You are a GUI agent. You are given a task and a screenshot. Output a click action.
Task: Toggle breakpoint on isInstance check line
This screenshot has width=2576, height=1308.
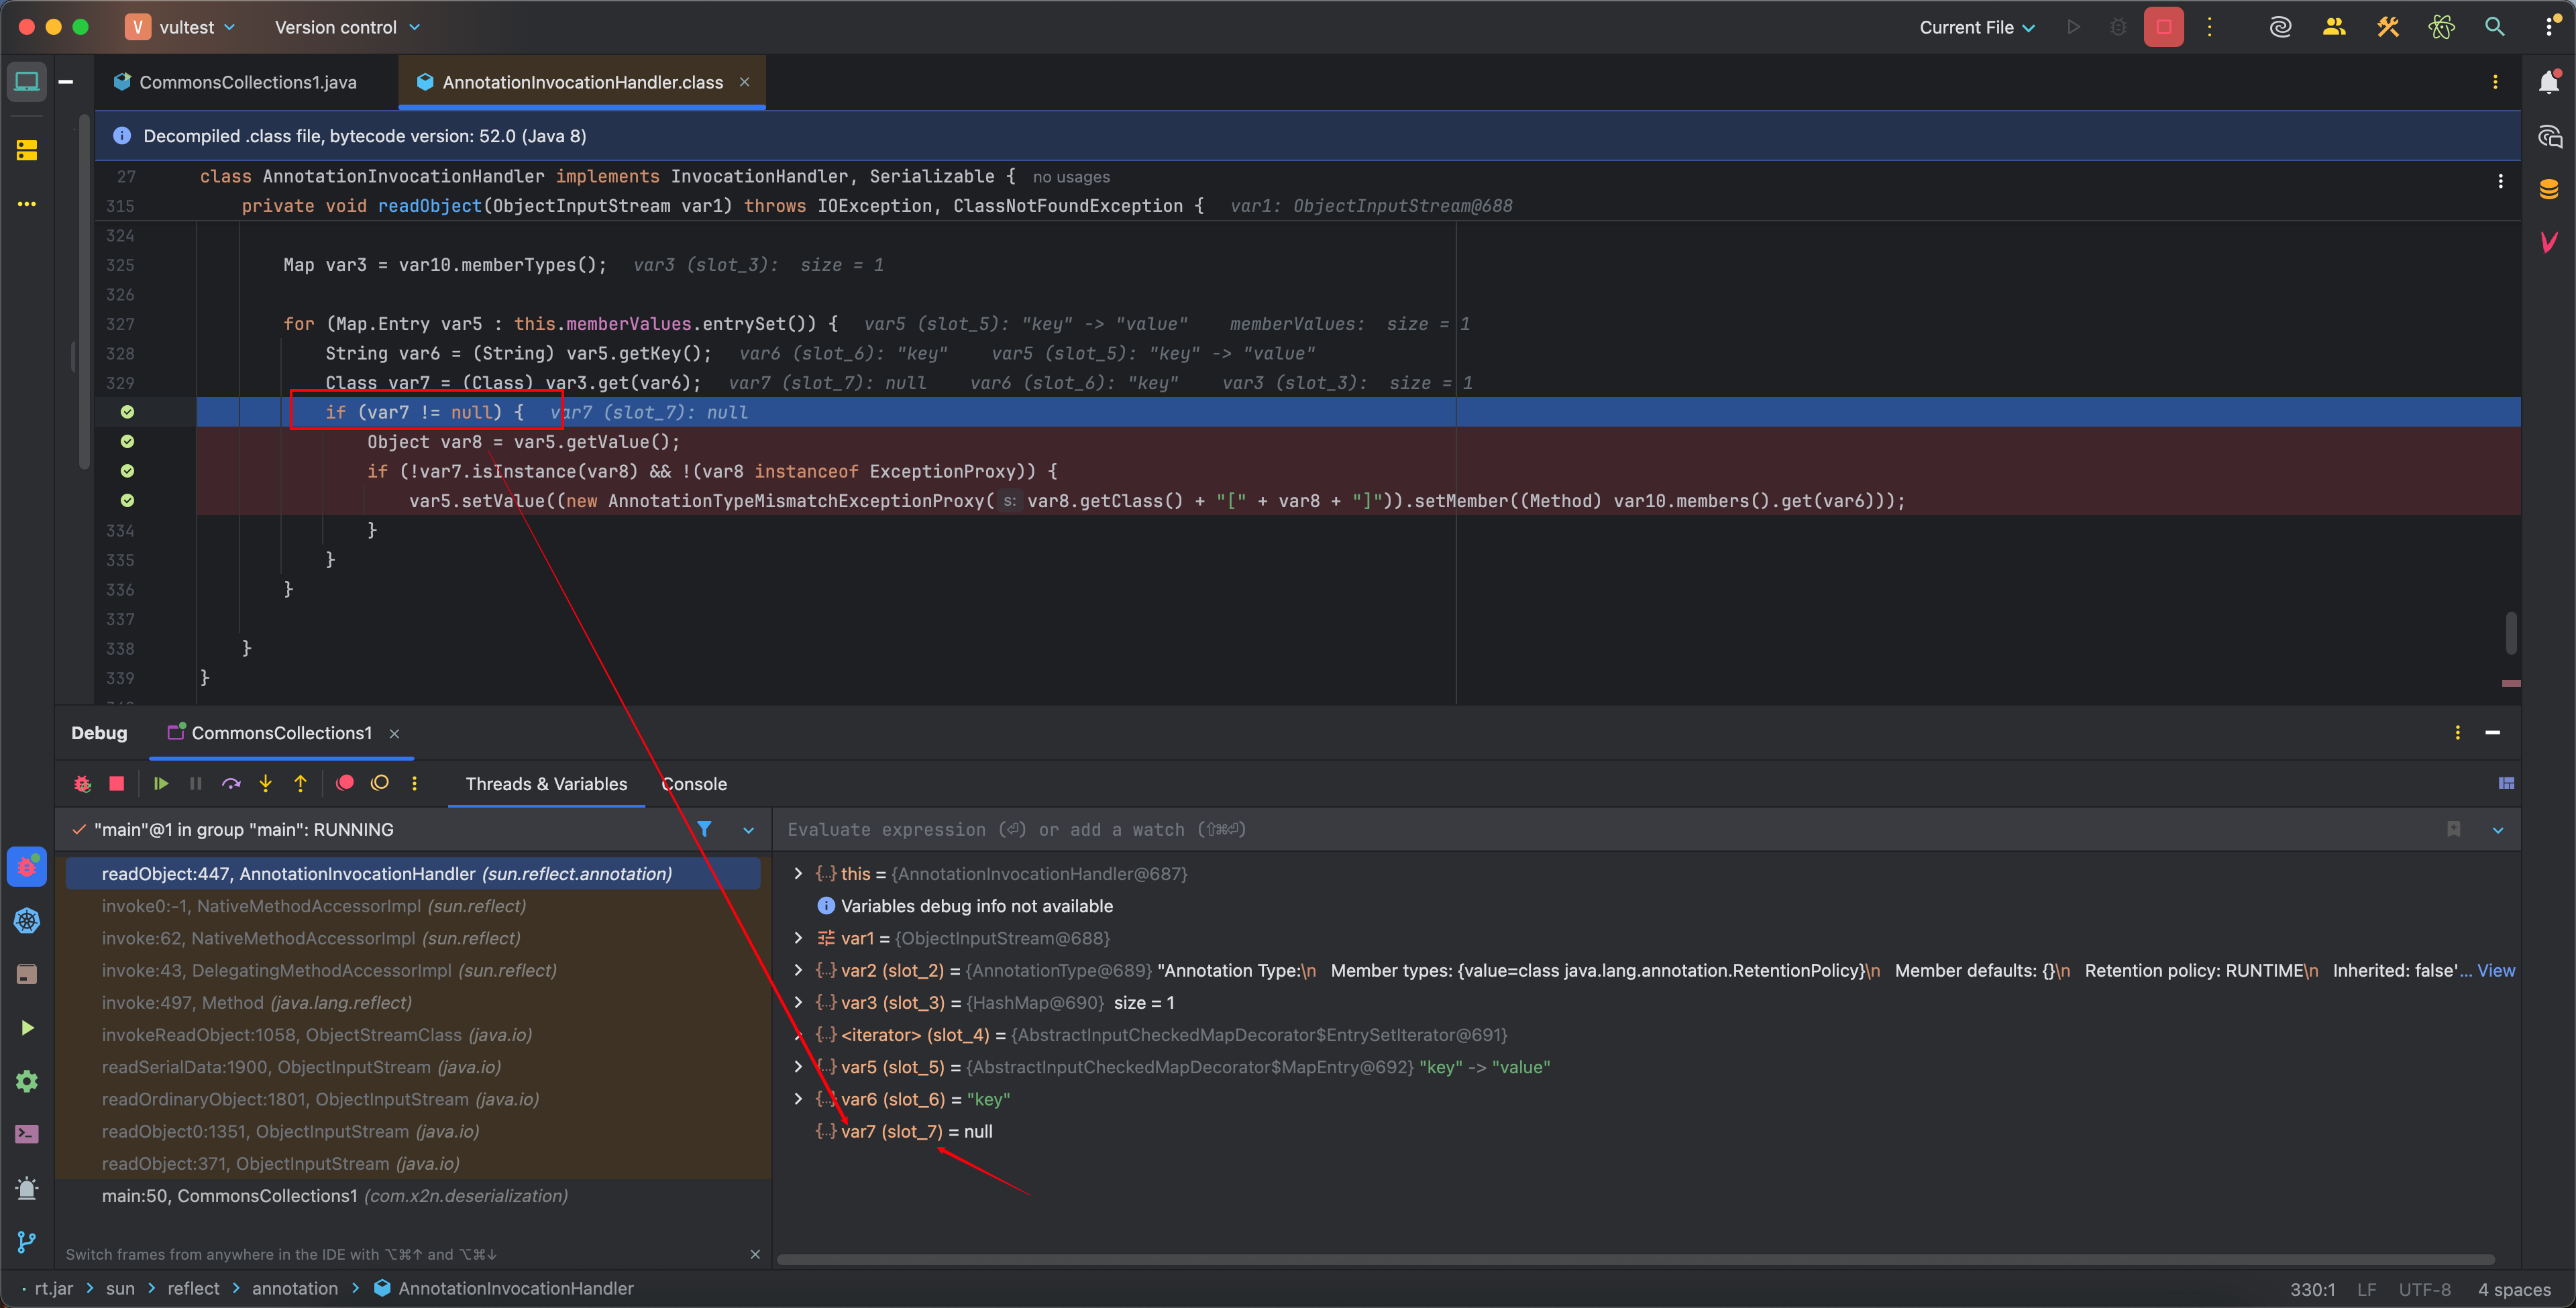point(127,471)
